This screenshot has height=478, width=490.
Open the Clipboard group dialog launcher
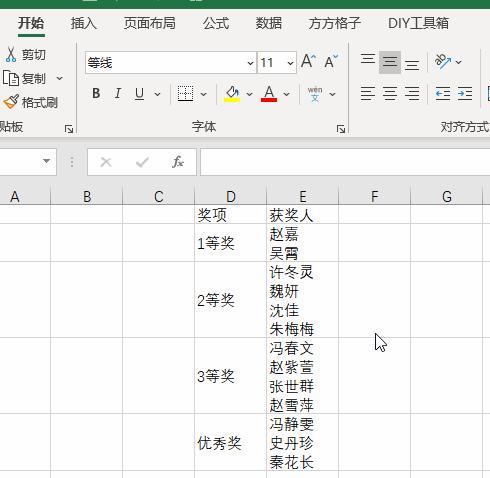(69, 129)
